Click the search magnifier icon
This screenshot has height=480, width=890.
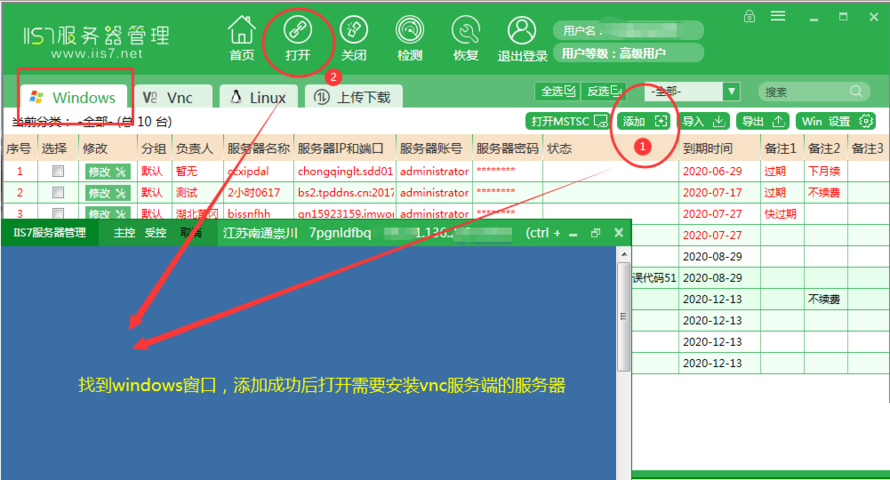[856, 91]
